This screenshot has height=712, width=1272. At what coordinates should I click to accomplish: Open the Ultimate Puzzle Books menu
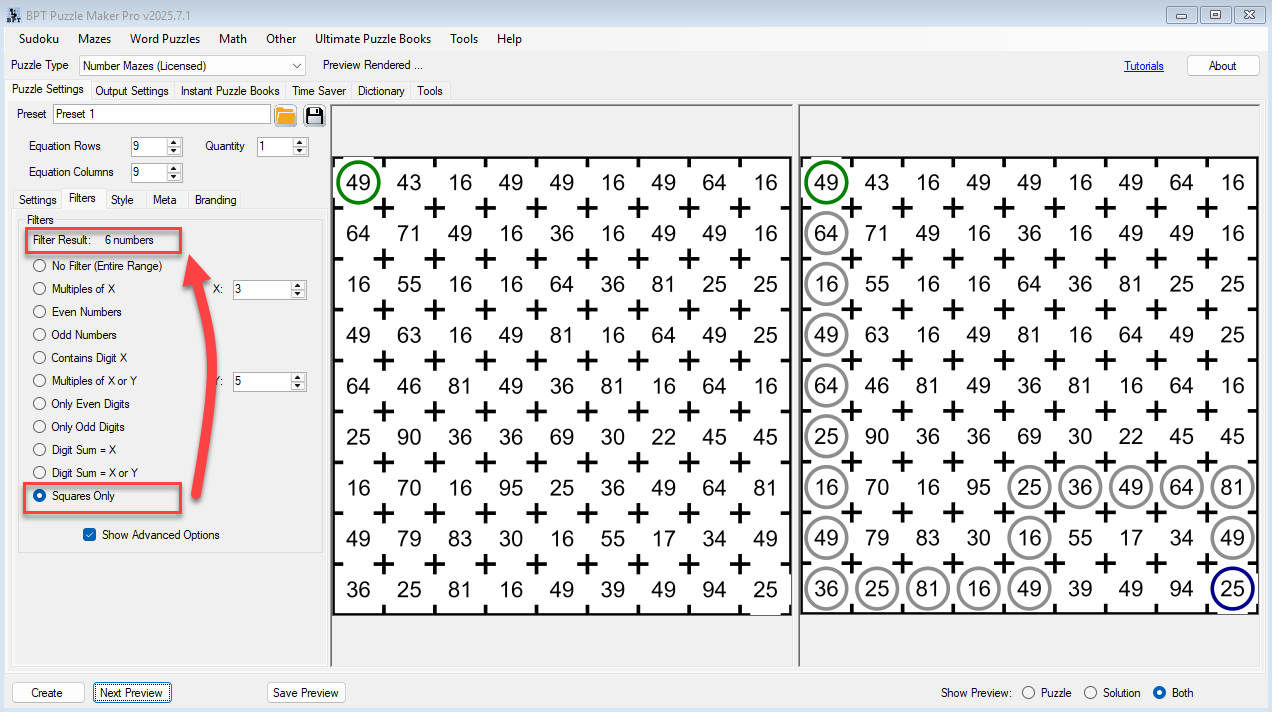[373, 39]
